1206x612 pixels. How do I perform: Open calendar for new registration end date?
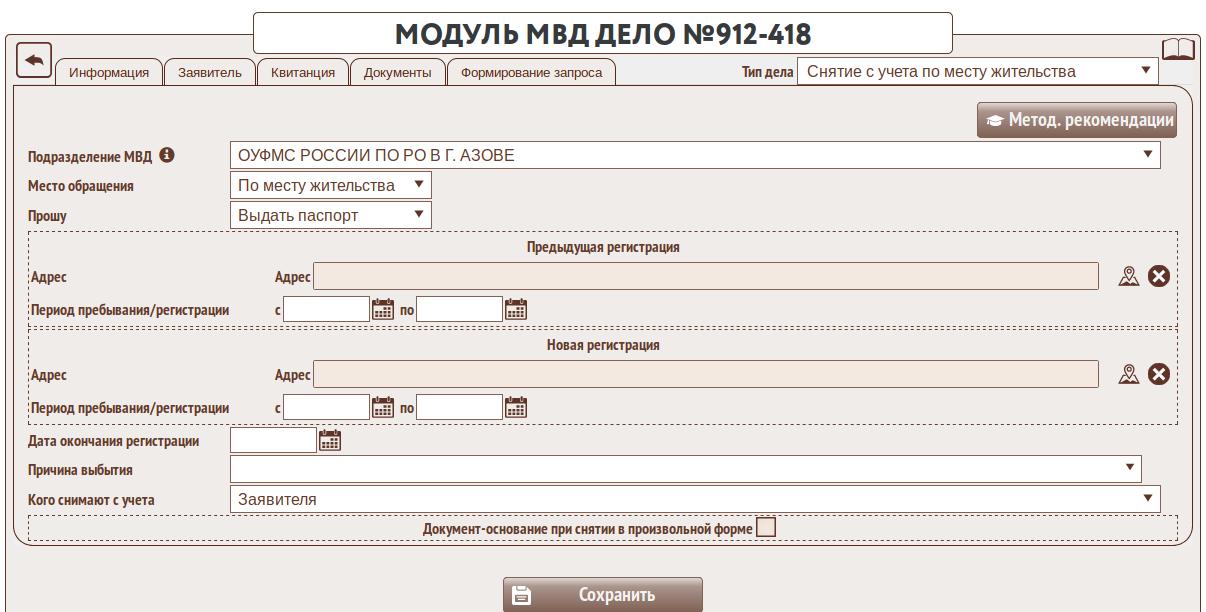tap(515, 407)
